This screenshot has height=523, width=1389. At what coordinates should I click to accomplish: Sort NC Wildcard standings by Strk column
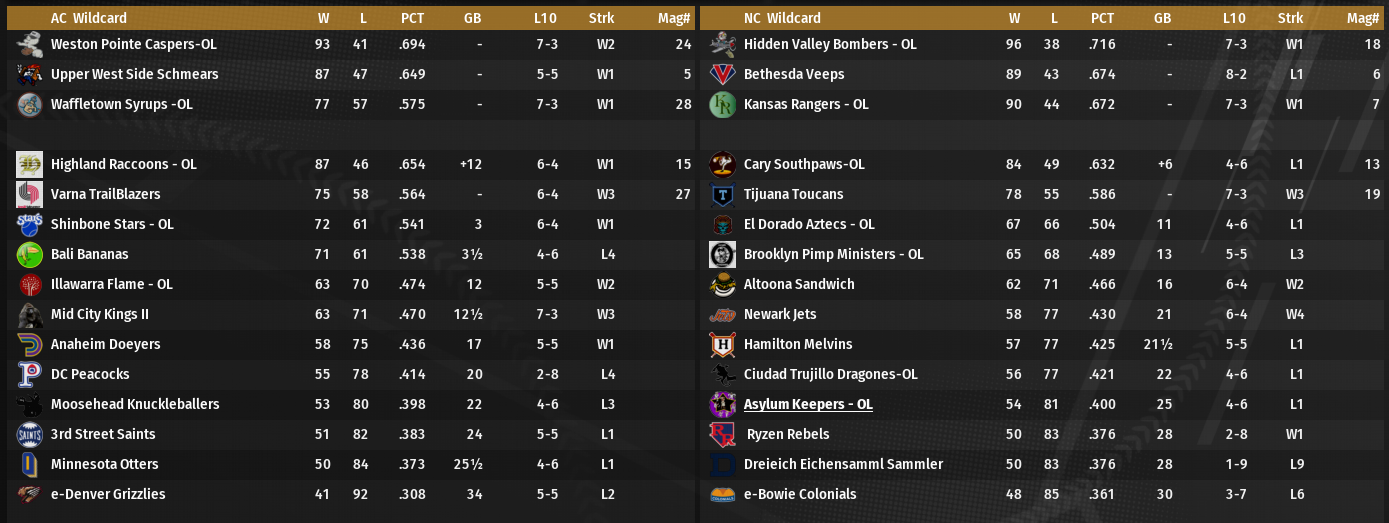coord(1290,18)
